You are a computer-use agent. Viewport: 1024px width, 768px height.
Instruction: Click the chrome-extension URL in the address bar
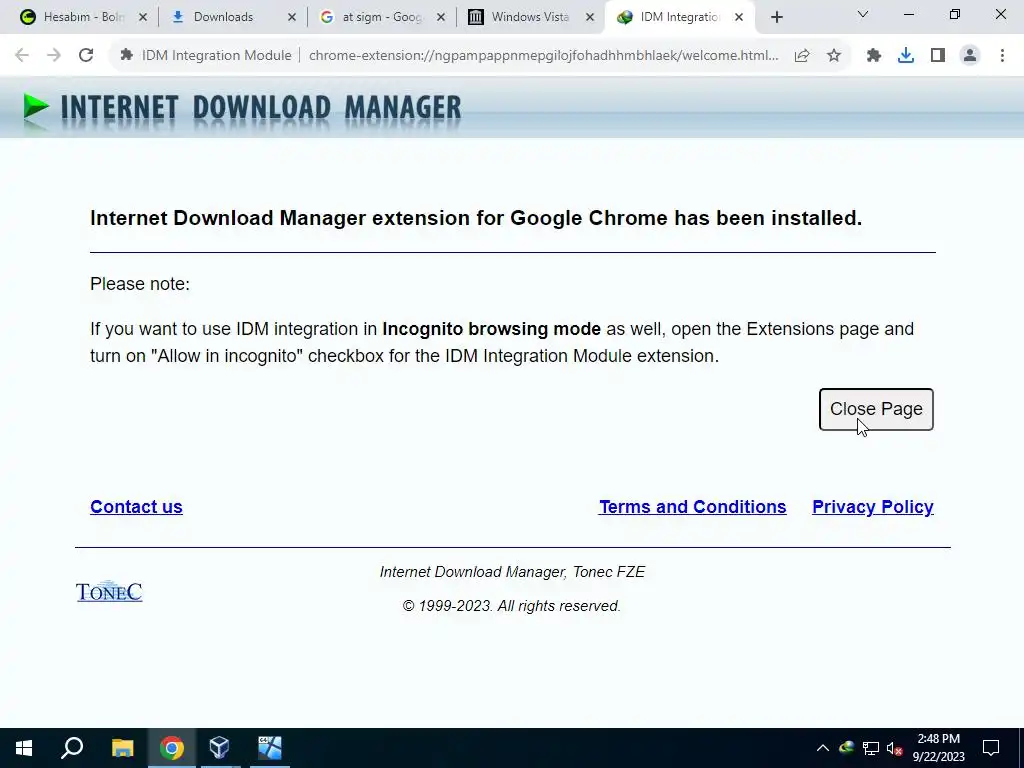[x=543, y=56]
